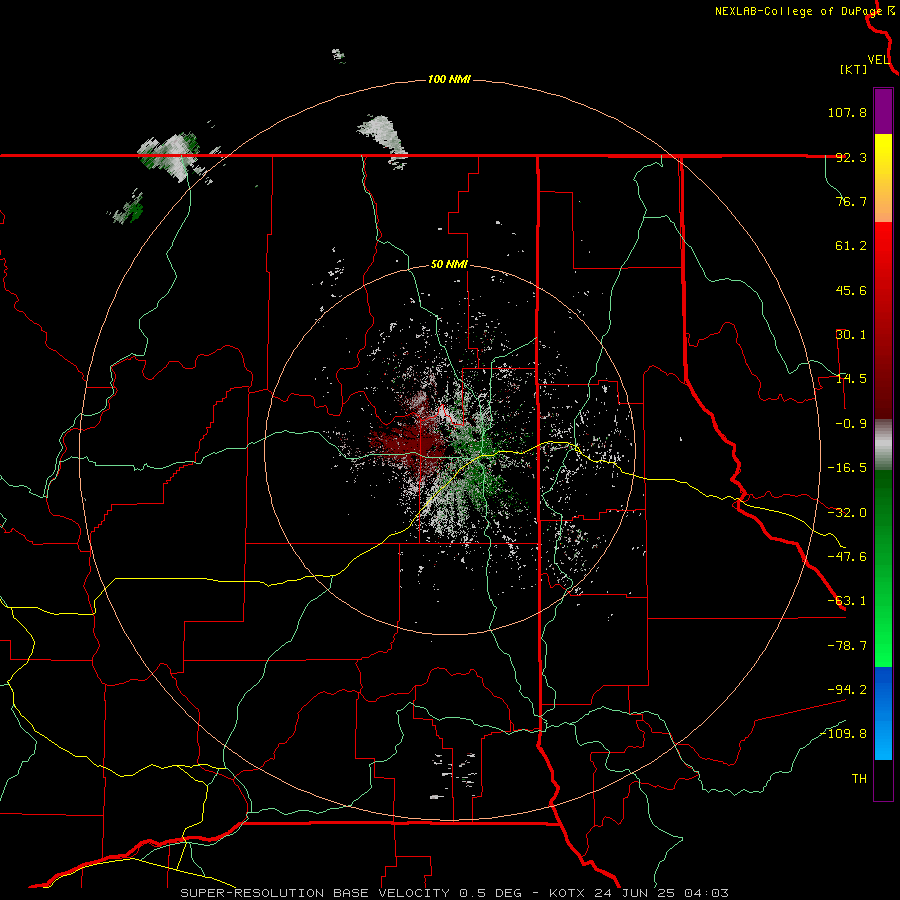Click the -109.8 velocity scale value

pos(844,734)
